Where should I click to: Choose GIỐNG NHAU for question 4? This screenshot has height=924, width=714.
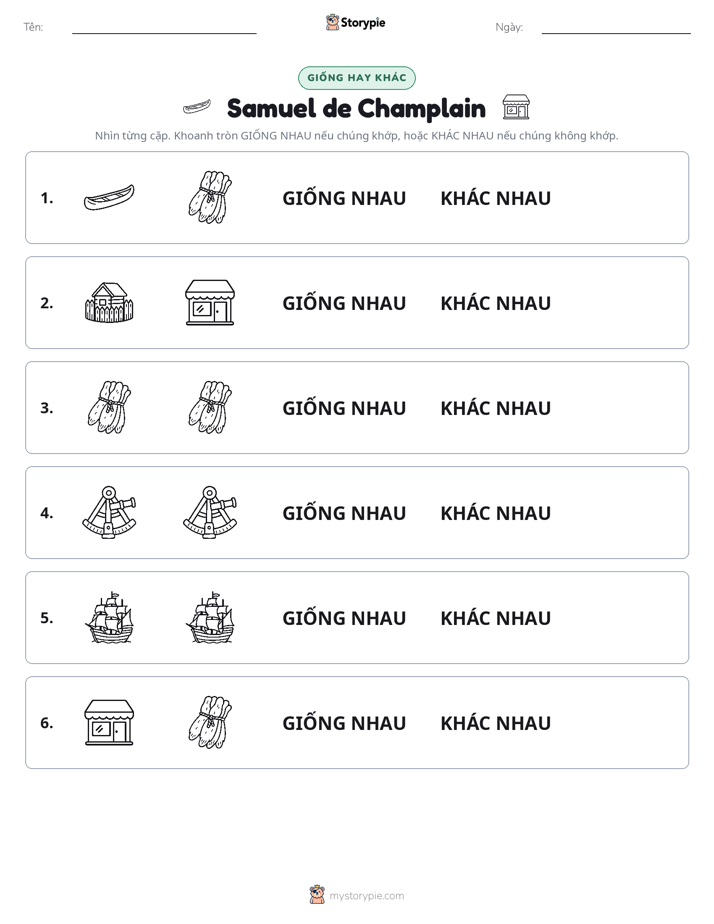point(344,513)
